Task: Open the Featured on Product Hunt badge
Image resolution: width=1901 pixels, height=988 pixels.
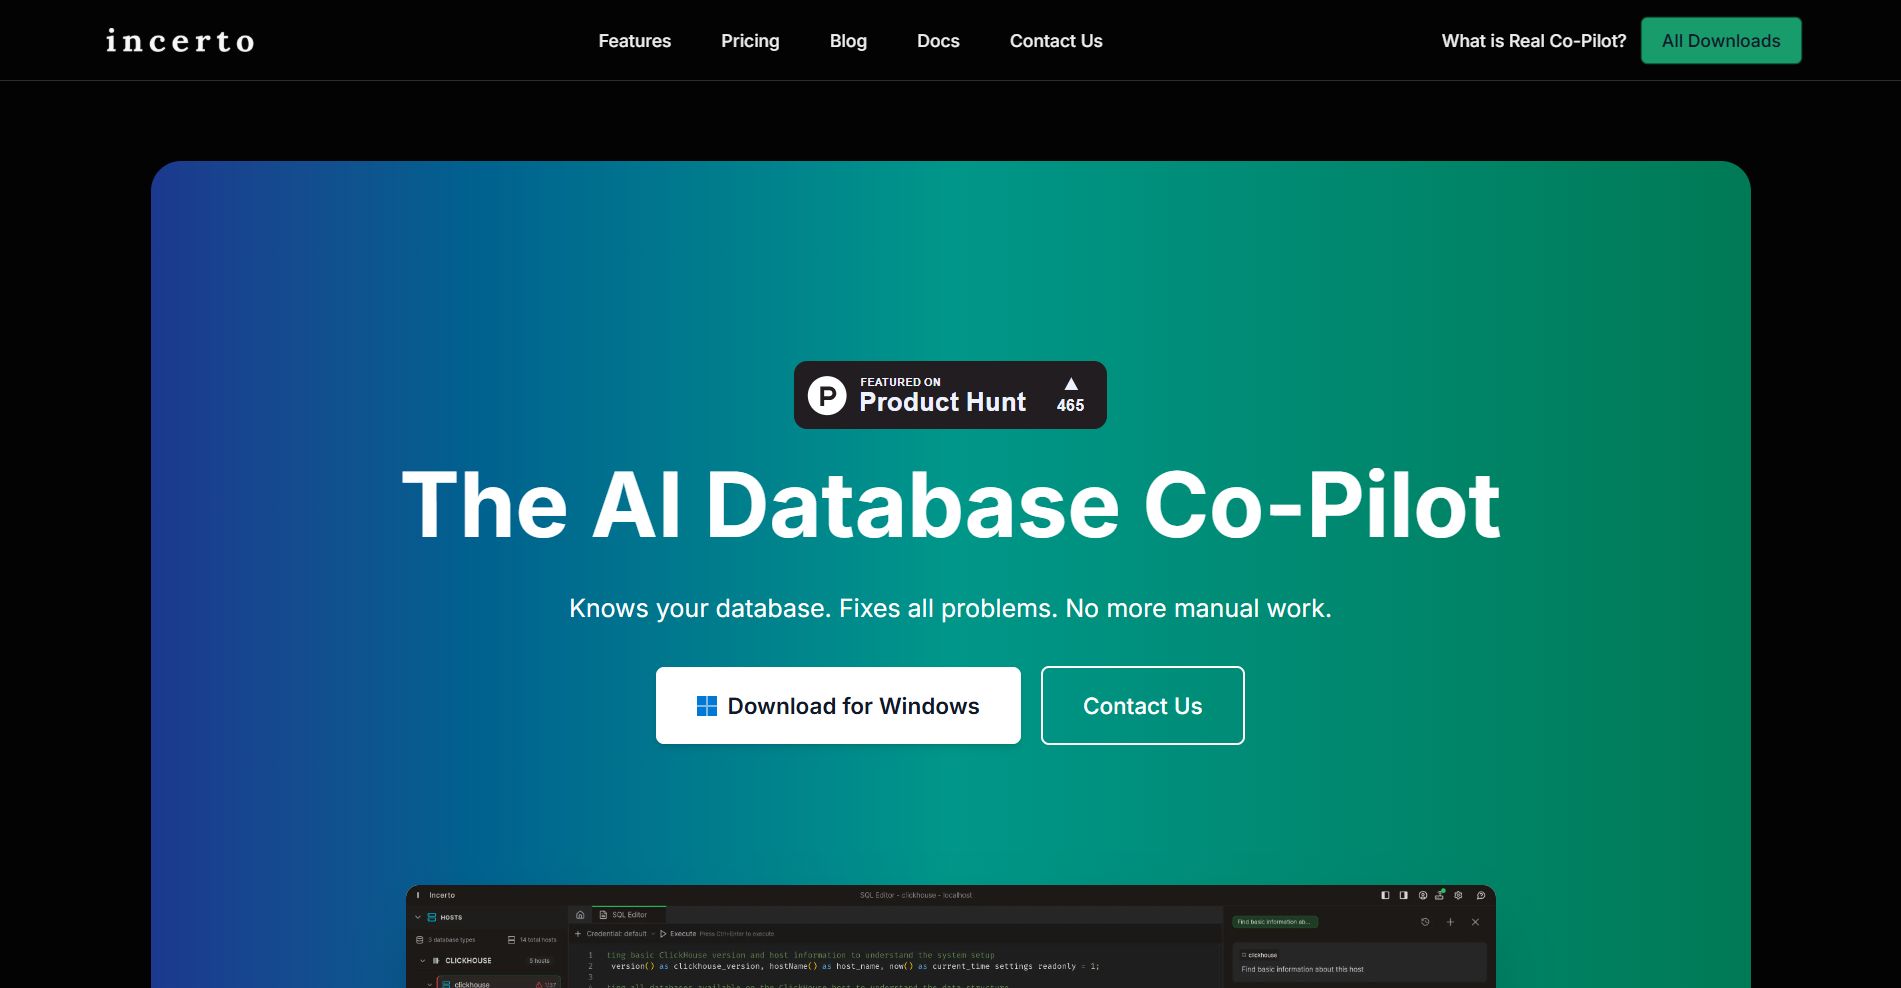Action: coord(950,395)
